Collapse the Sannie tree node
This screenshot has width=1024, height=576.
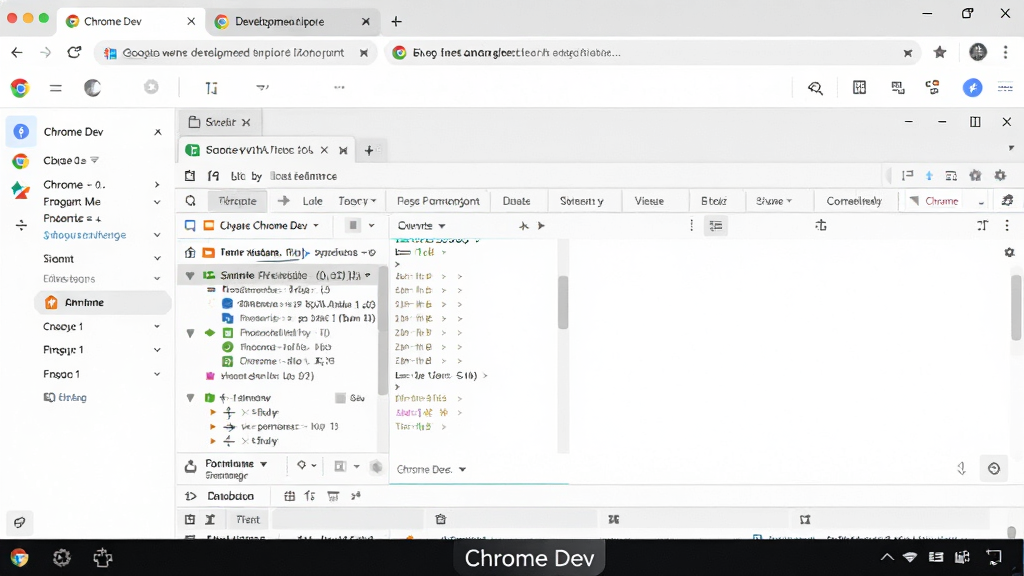click(190, 276)
